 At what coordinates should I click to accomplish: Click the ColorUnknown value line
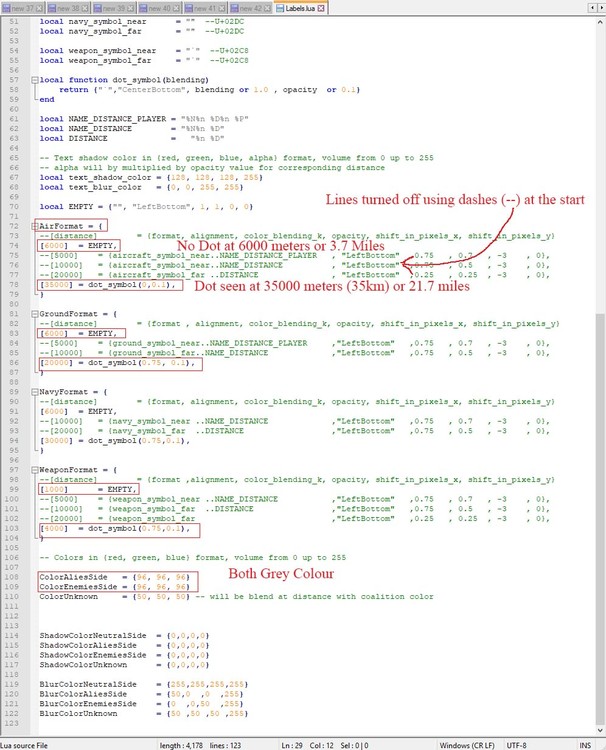236,596
